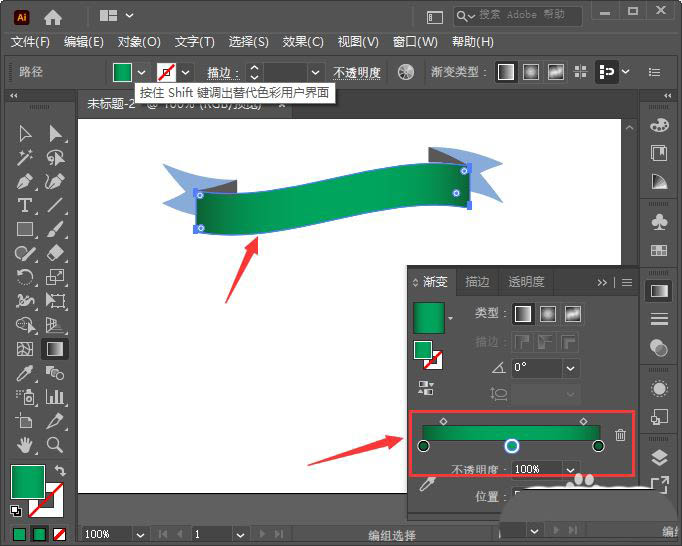Select the middle teal gradient stop
The image size is (682, 546).
pyautogui.click(x=512, y=446)
